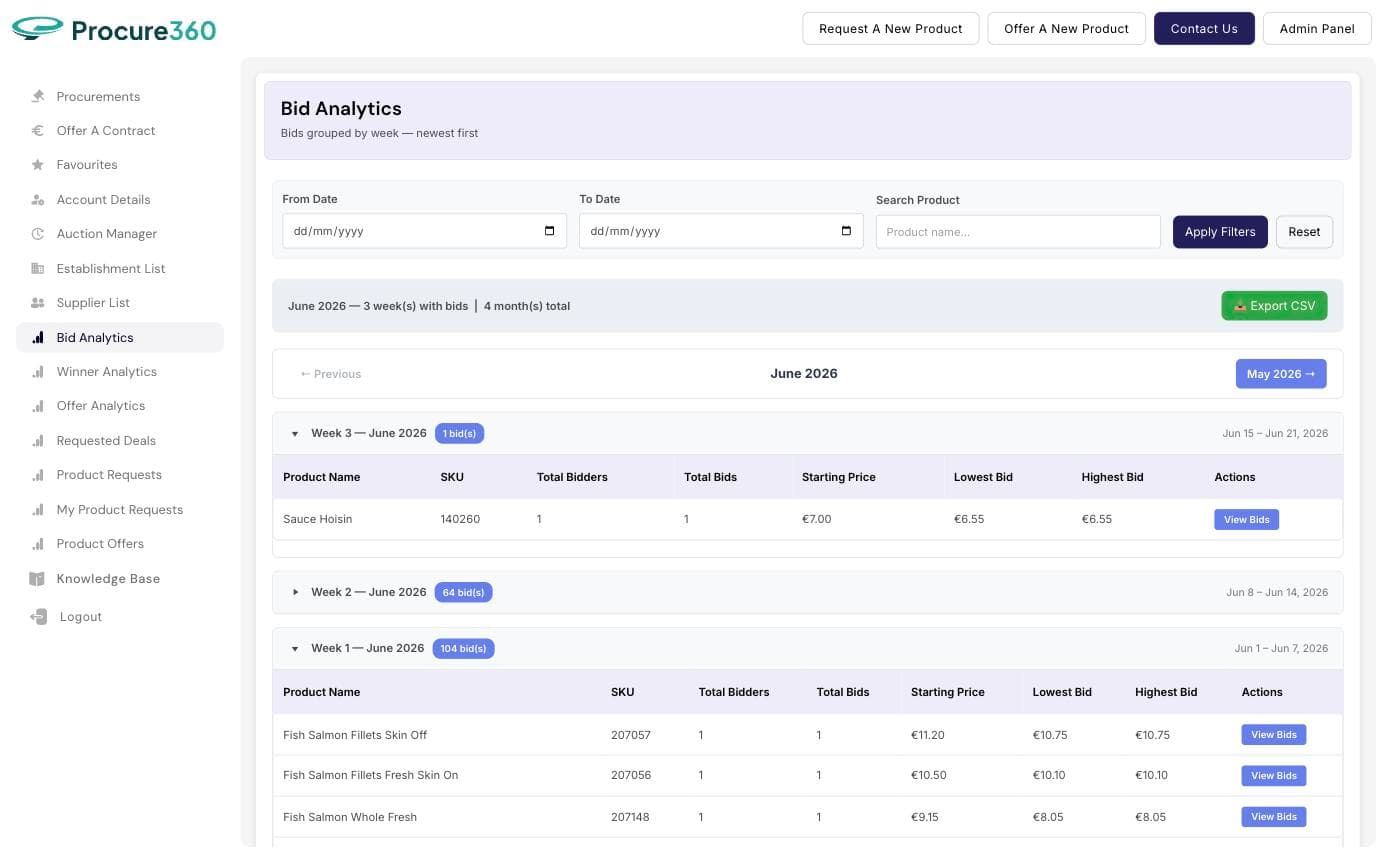Apply the selected filters
Screen dimensions: 1384x868
tap(1220, 232)
